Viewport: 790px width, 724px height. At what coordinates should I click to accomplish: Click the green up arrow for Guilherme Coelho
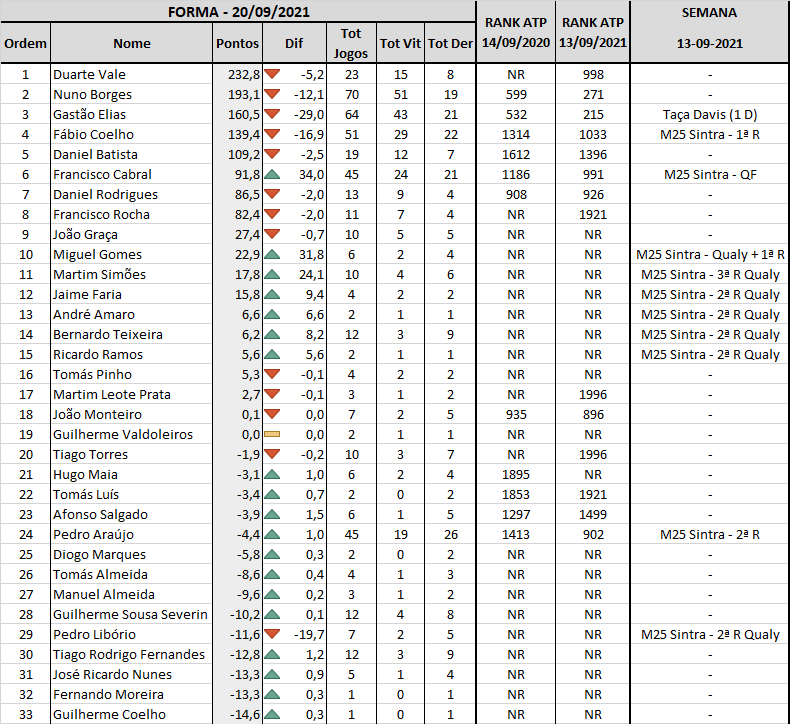click(x=272, y=714)
